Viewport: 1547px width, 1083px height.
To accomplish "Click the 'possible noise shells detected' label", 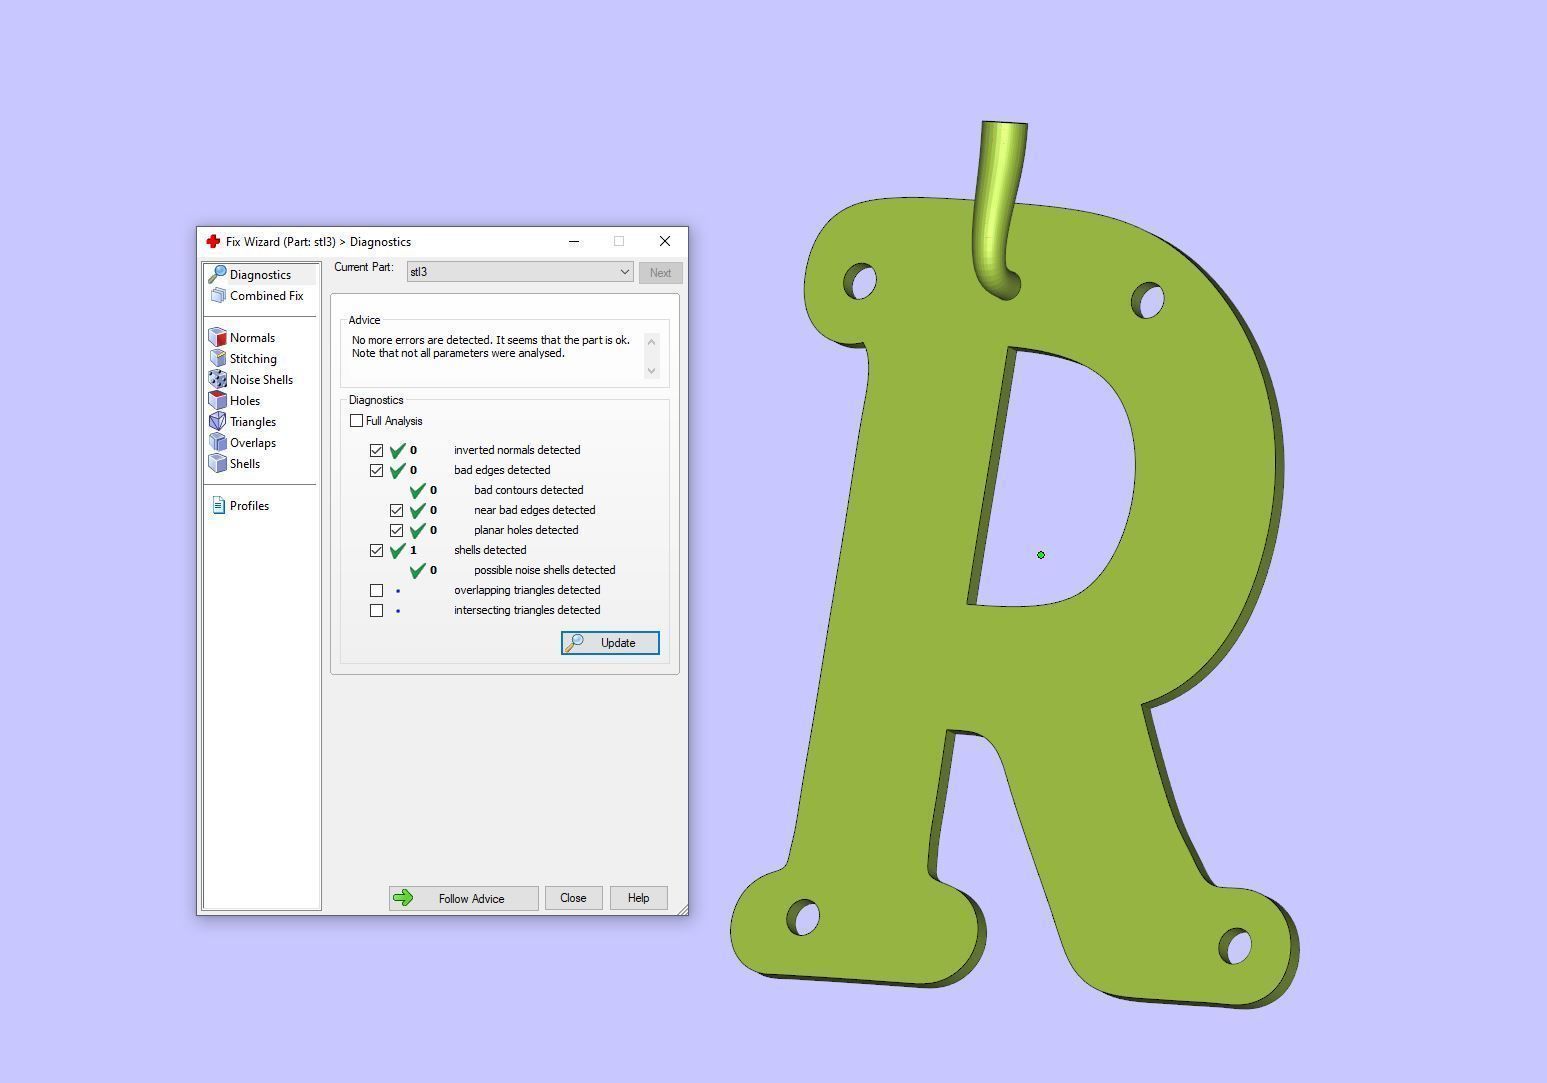I will [x=544, y=570].
